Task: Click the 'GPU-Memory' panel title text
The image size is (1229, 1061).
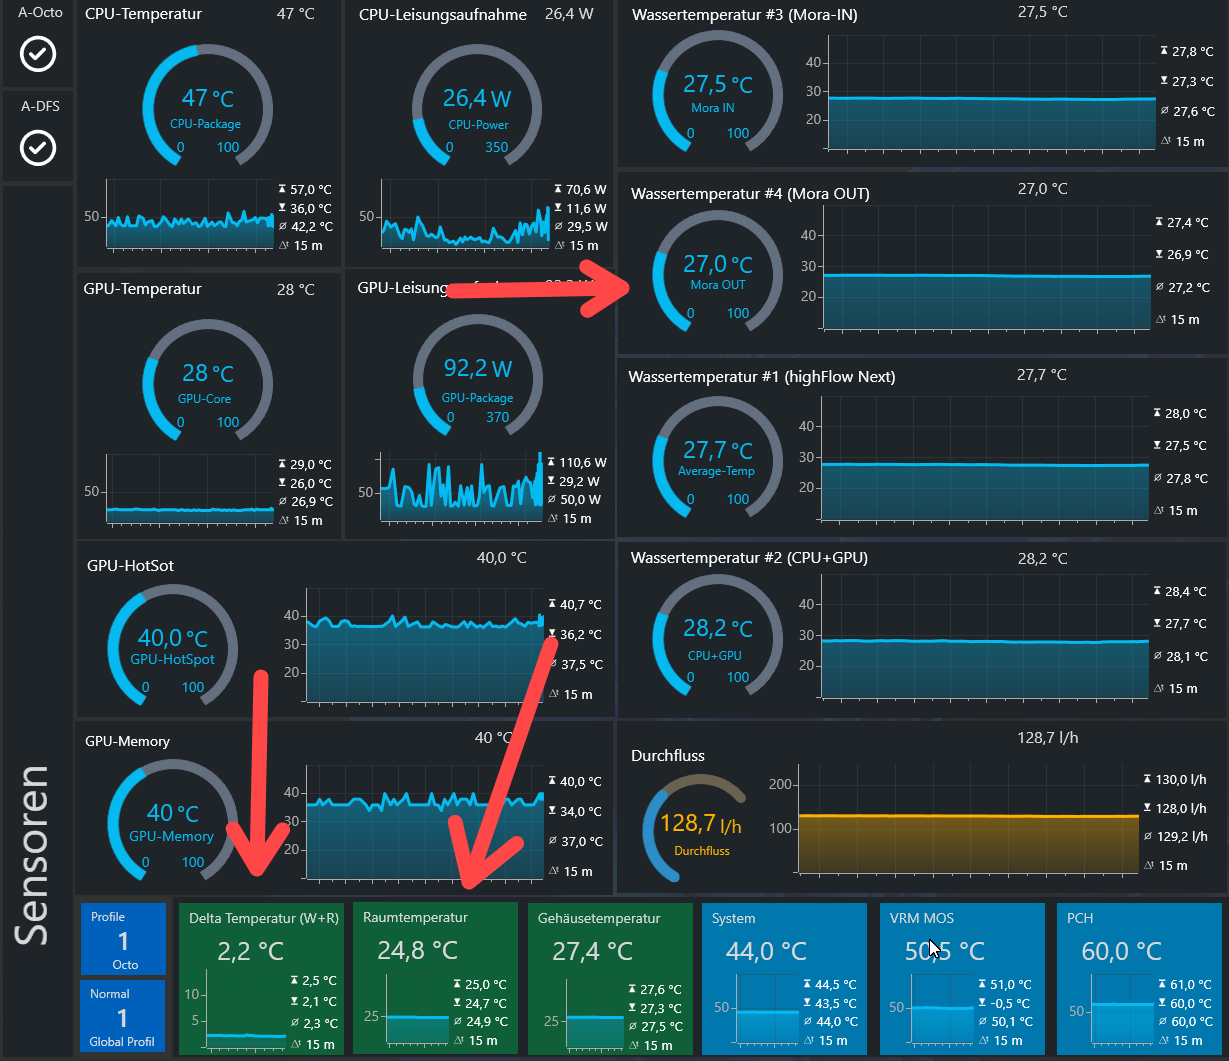Action: click(127, 742)
